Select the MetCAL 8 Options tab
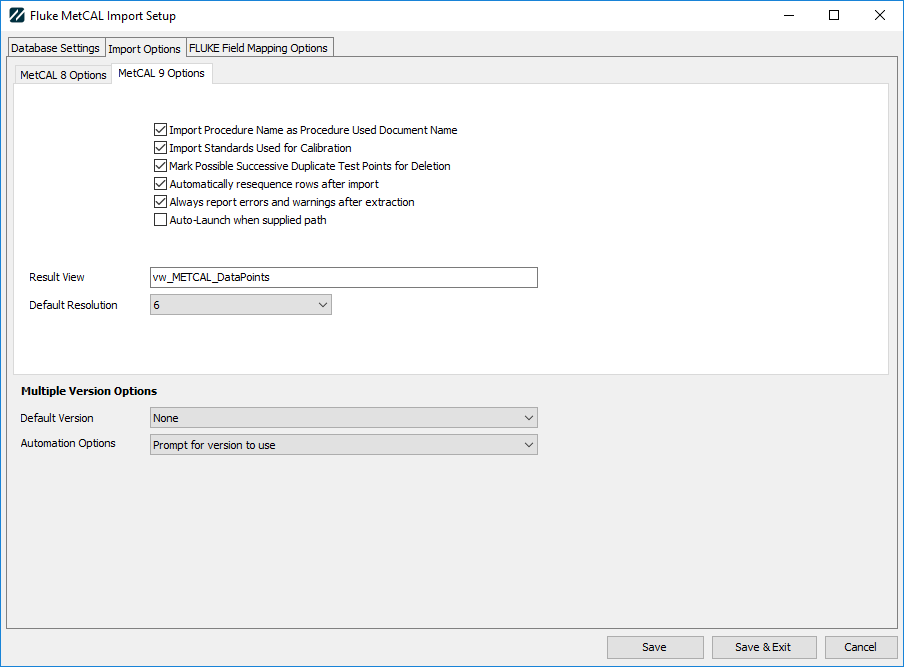Image resolution: width=904 pixels, height=667 pixels. [x=63, y=75]
